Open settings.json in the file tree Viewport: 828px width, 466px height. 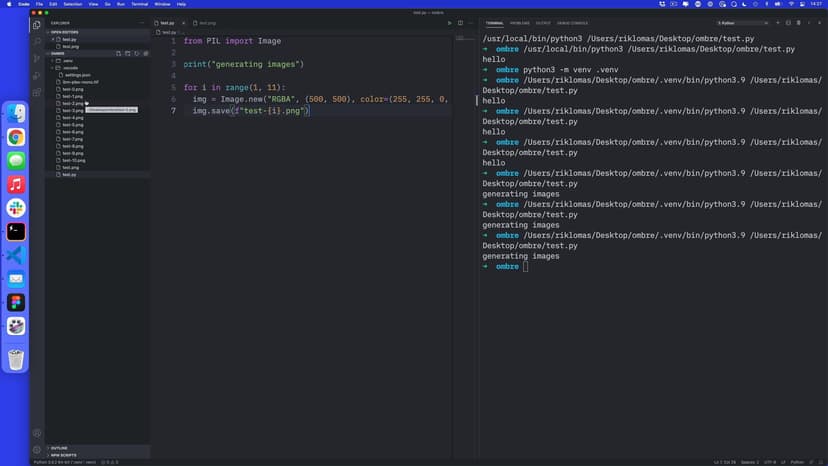[78, 74]
